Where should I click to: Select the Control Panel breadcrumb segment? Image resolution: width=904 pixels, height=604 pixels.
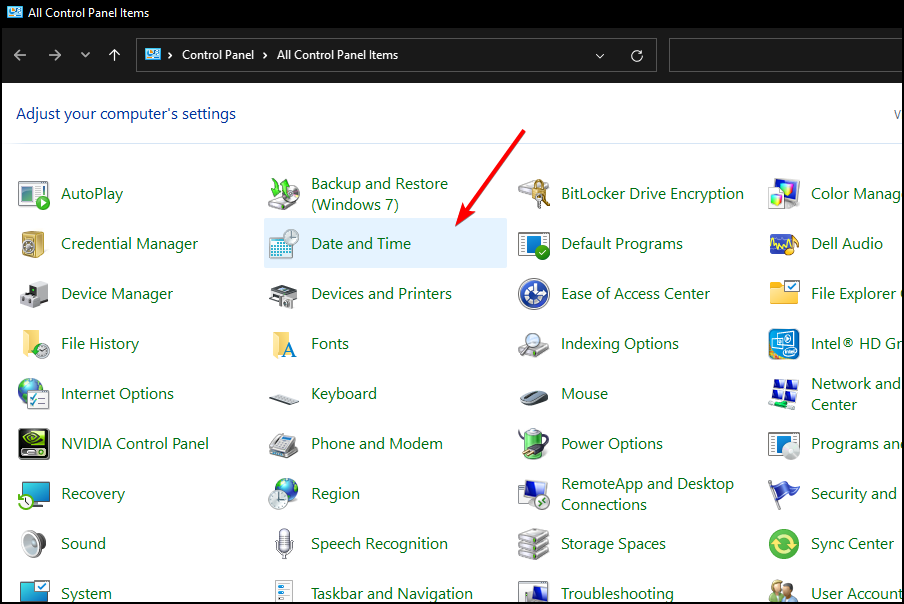pos(218,55)
